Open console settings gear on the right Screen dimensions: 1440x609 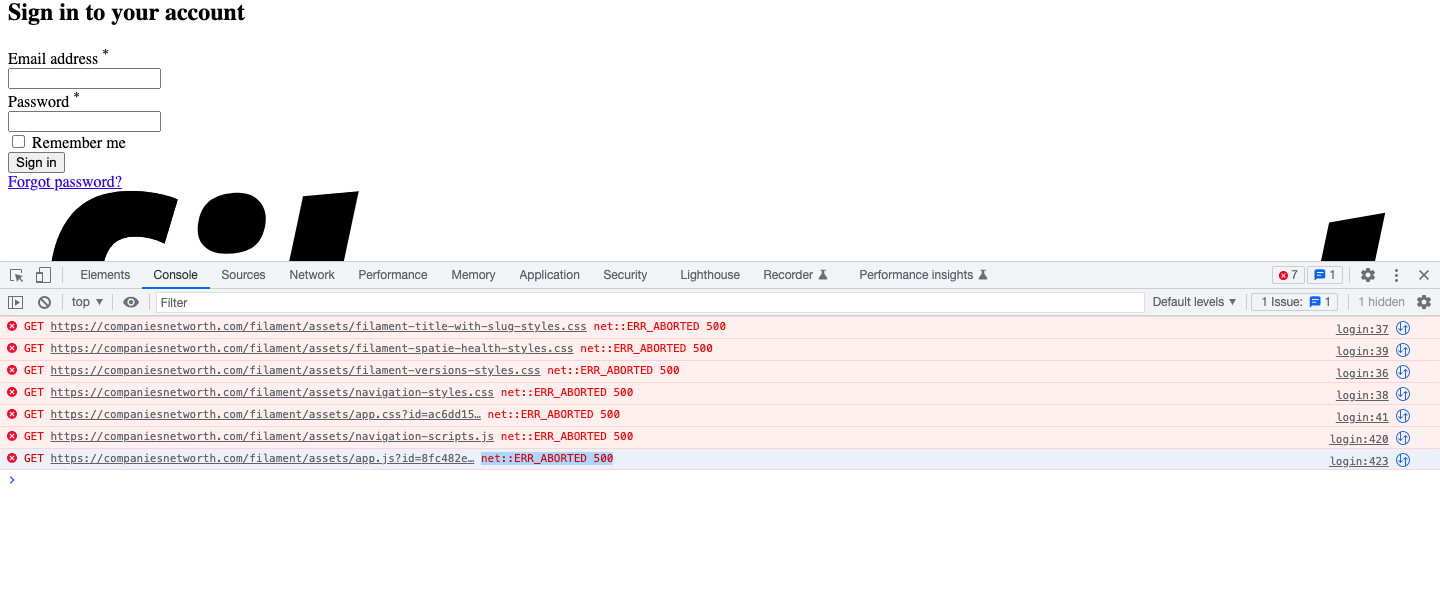click(1424, 301)
